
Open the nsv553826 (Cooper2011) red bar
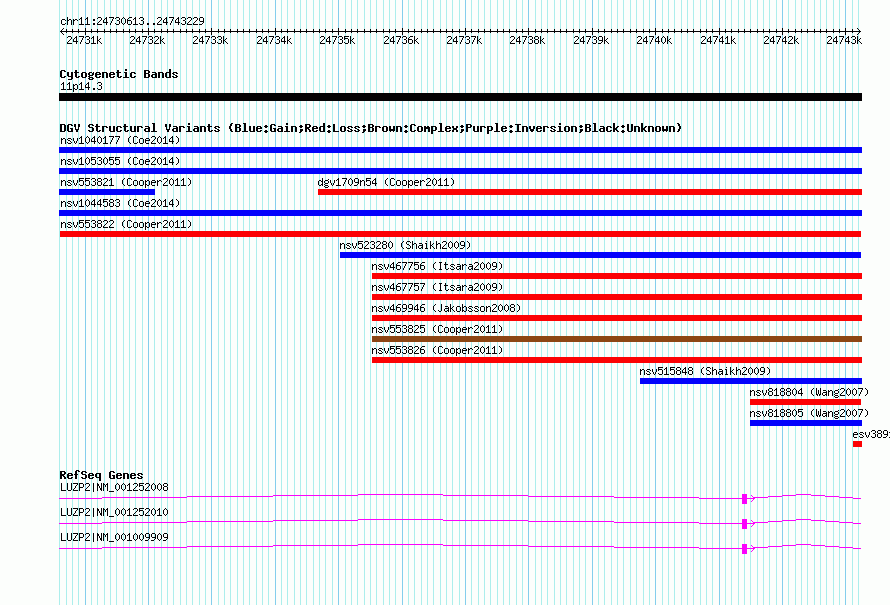(617, 360)
